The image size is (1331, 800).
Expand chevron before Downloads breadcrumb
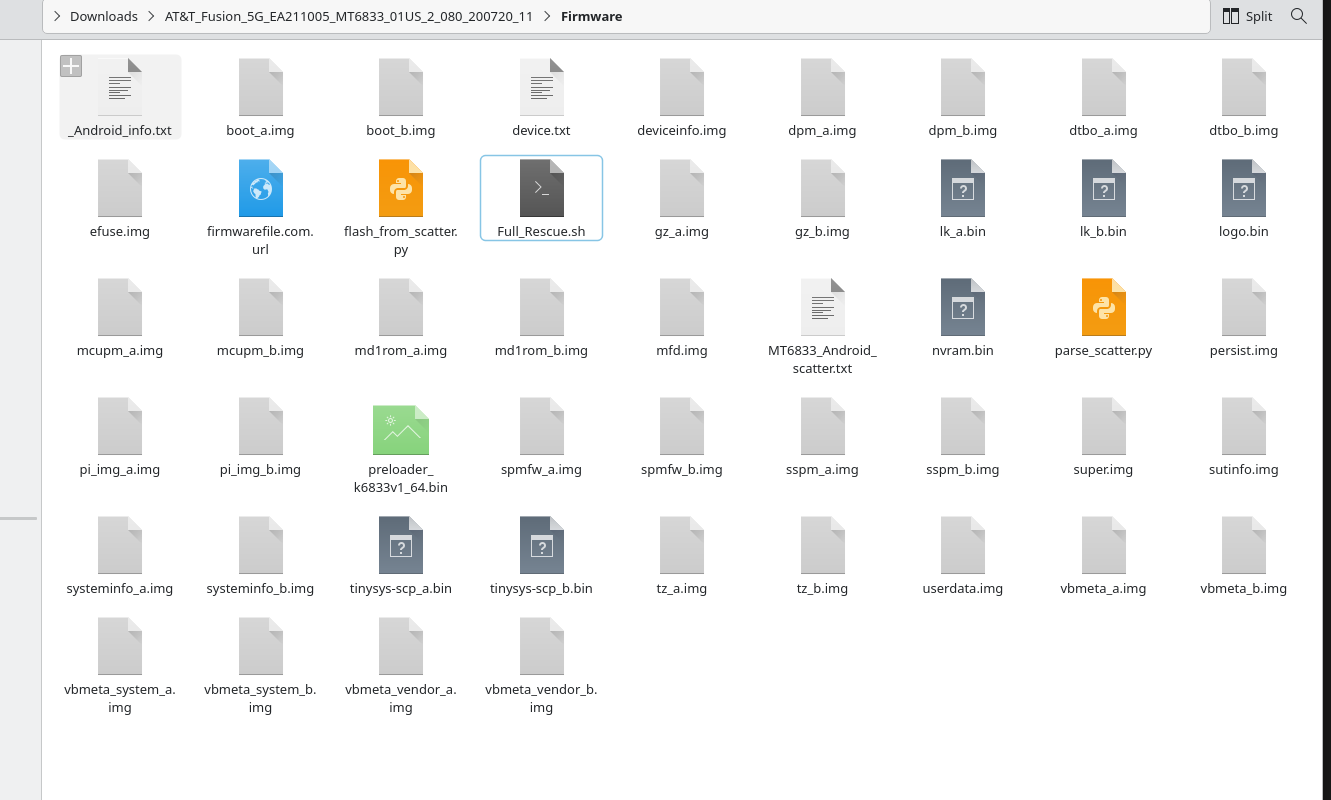point(56,16)
